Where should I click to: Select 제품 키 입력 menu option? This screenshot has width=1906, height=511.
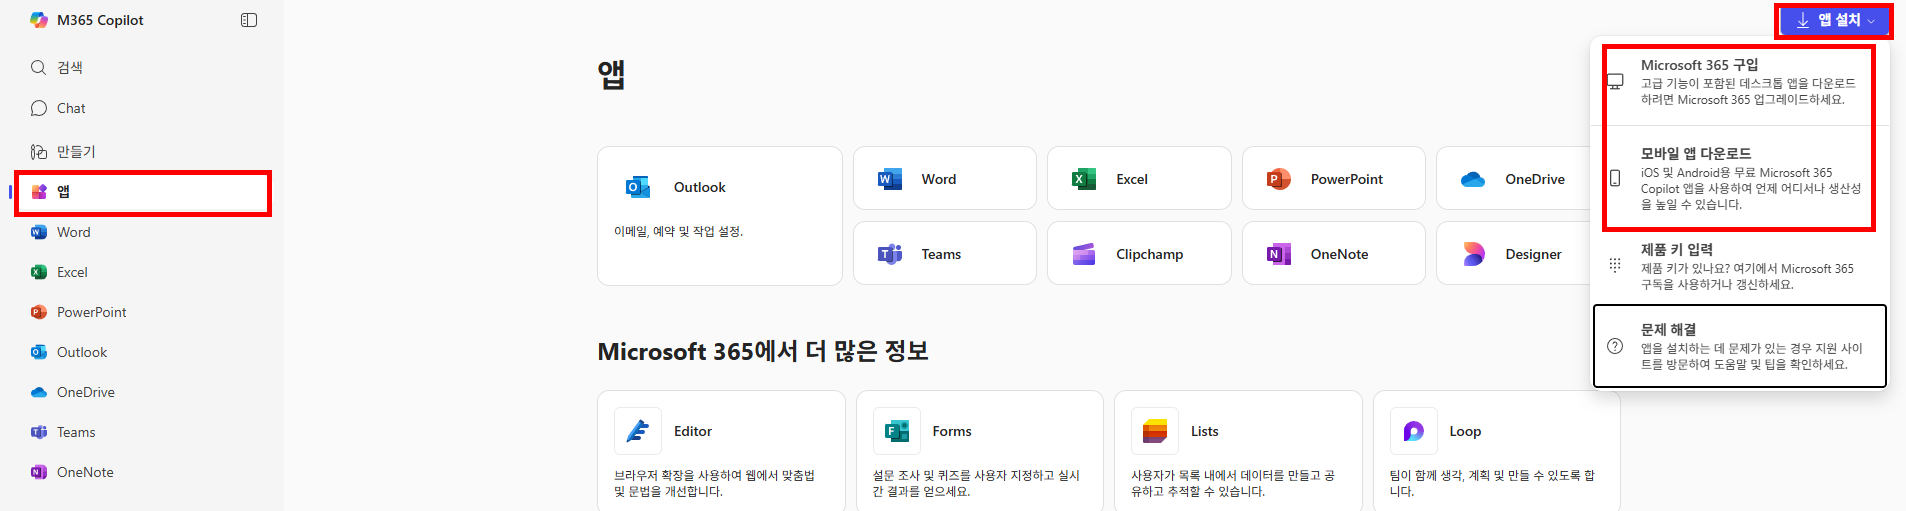pos(1740,266)
